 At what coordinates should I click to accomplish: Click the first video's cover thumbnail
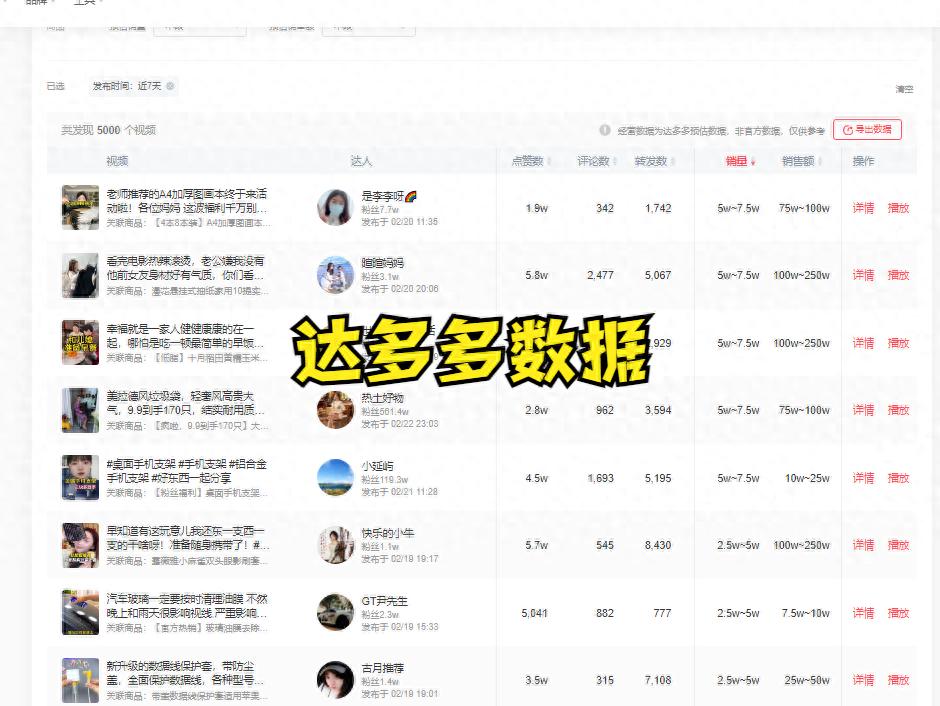80,210
